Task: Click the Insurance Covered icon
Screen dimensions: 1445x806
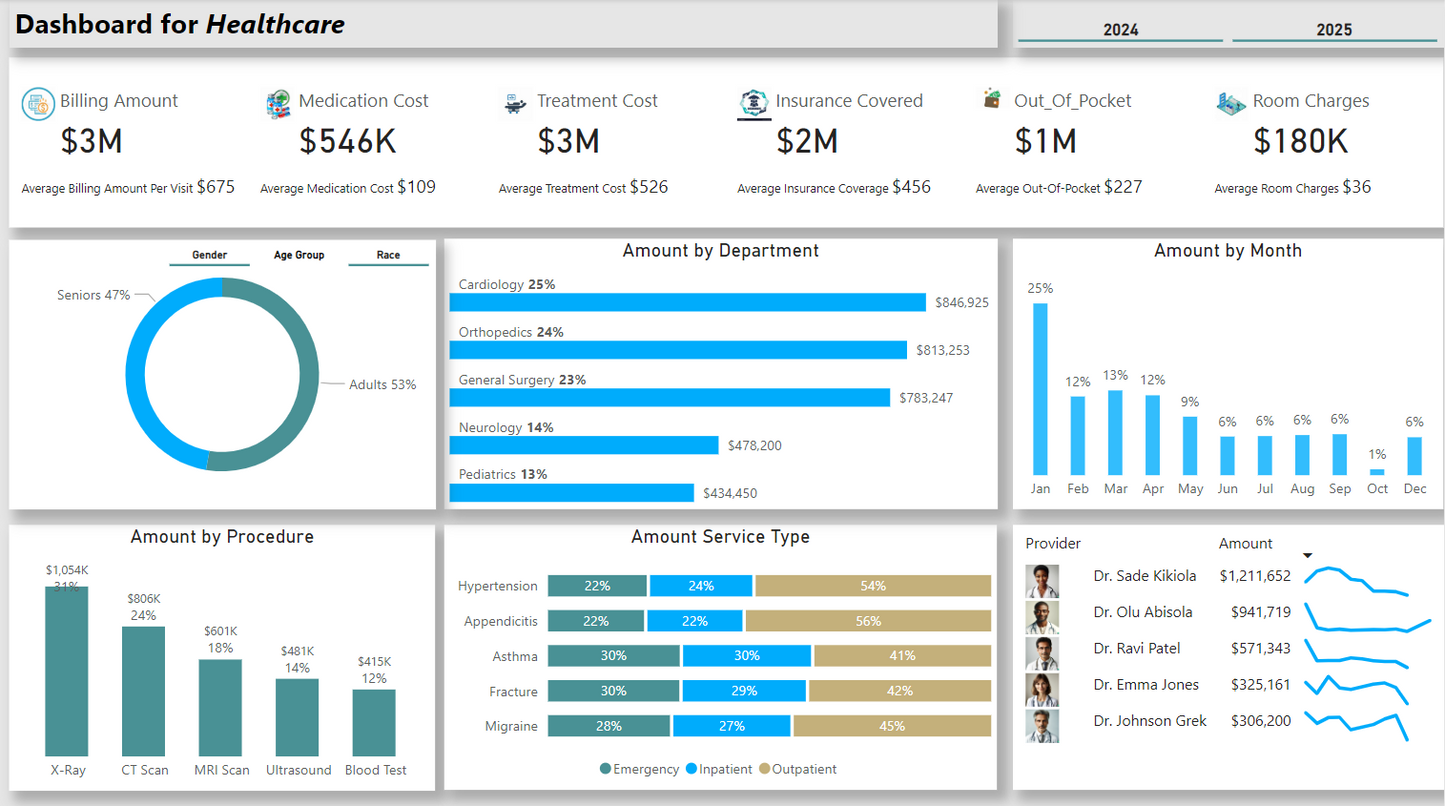Action: pos(754,102)
